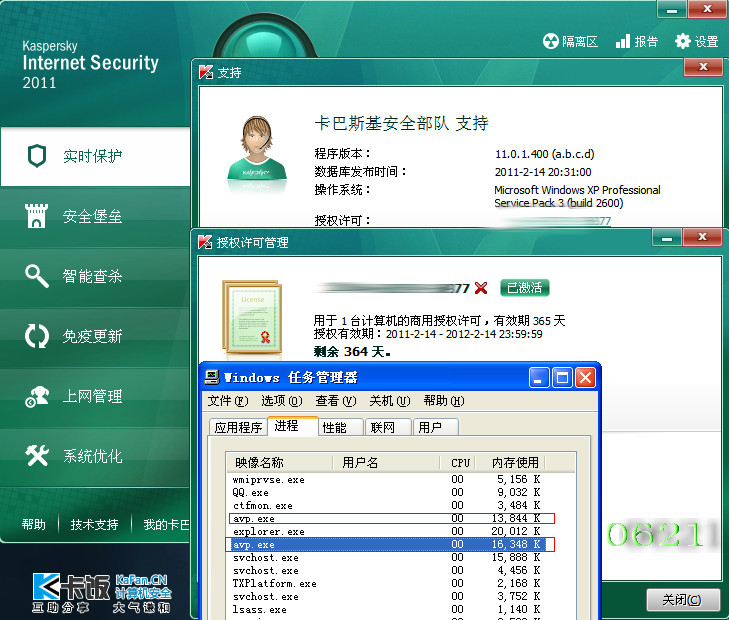Viewport: 729px width, 620px height.
Task: Select the 实时保护 shield icon
Action: [37, 156]
